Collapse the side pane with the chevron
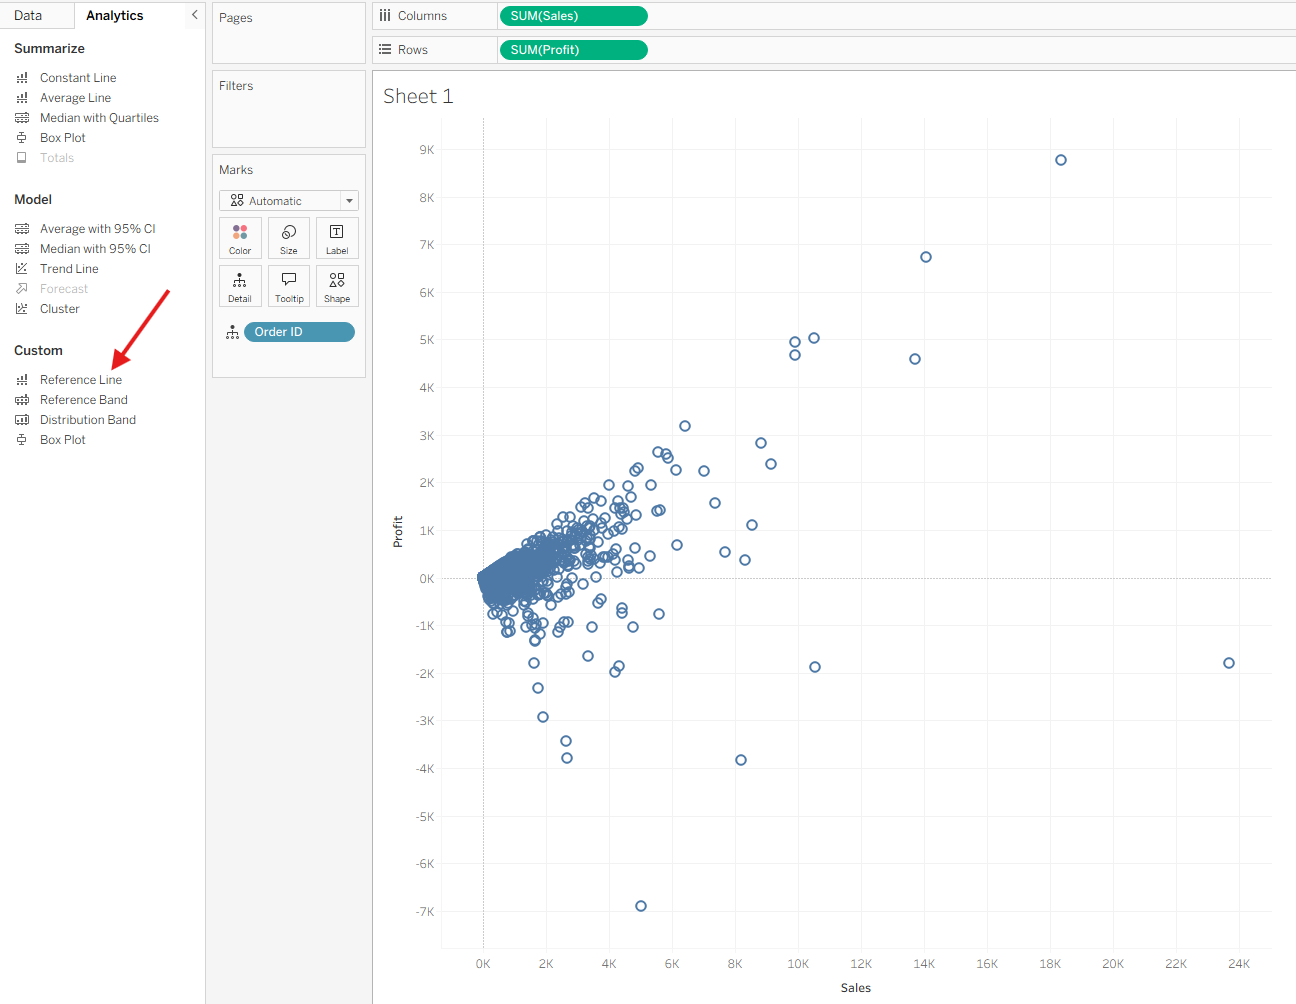 click(x=195, y=15)
